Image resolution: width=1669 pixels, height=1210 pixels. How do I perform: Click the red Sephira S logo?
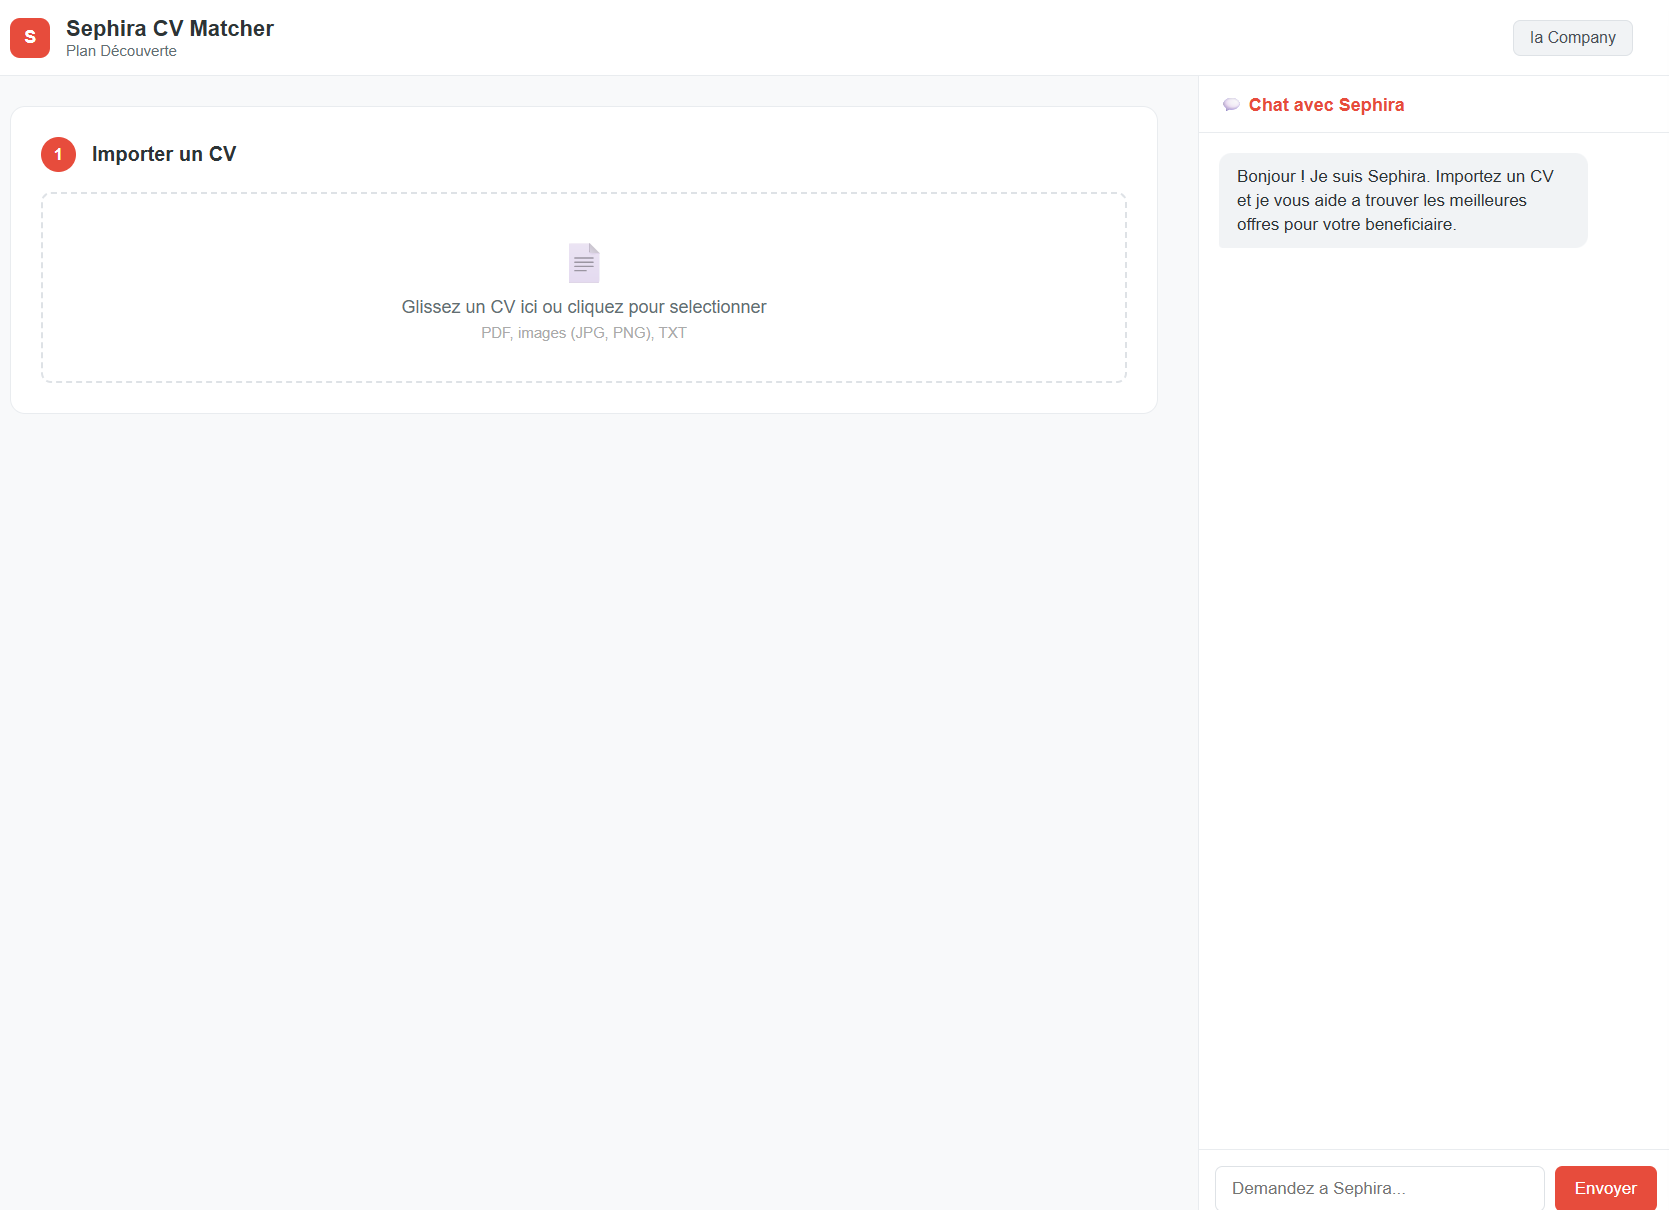(x=30, y=38)
